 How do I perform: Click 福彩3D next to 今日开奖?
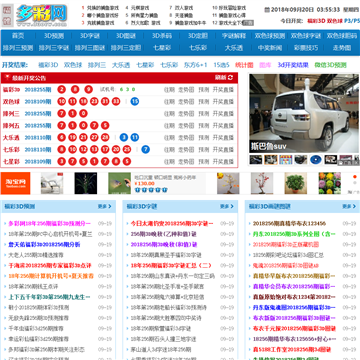click(316, 21)
